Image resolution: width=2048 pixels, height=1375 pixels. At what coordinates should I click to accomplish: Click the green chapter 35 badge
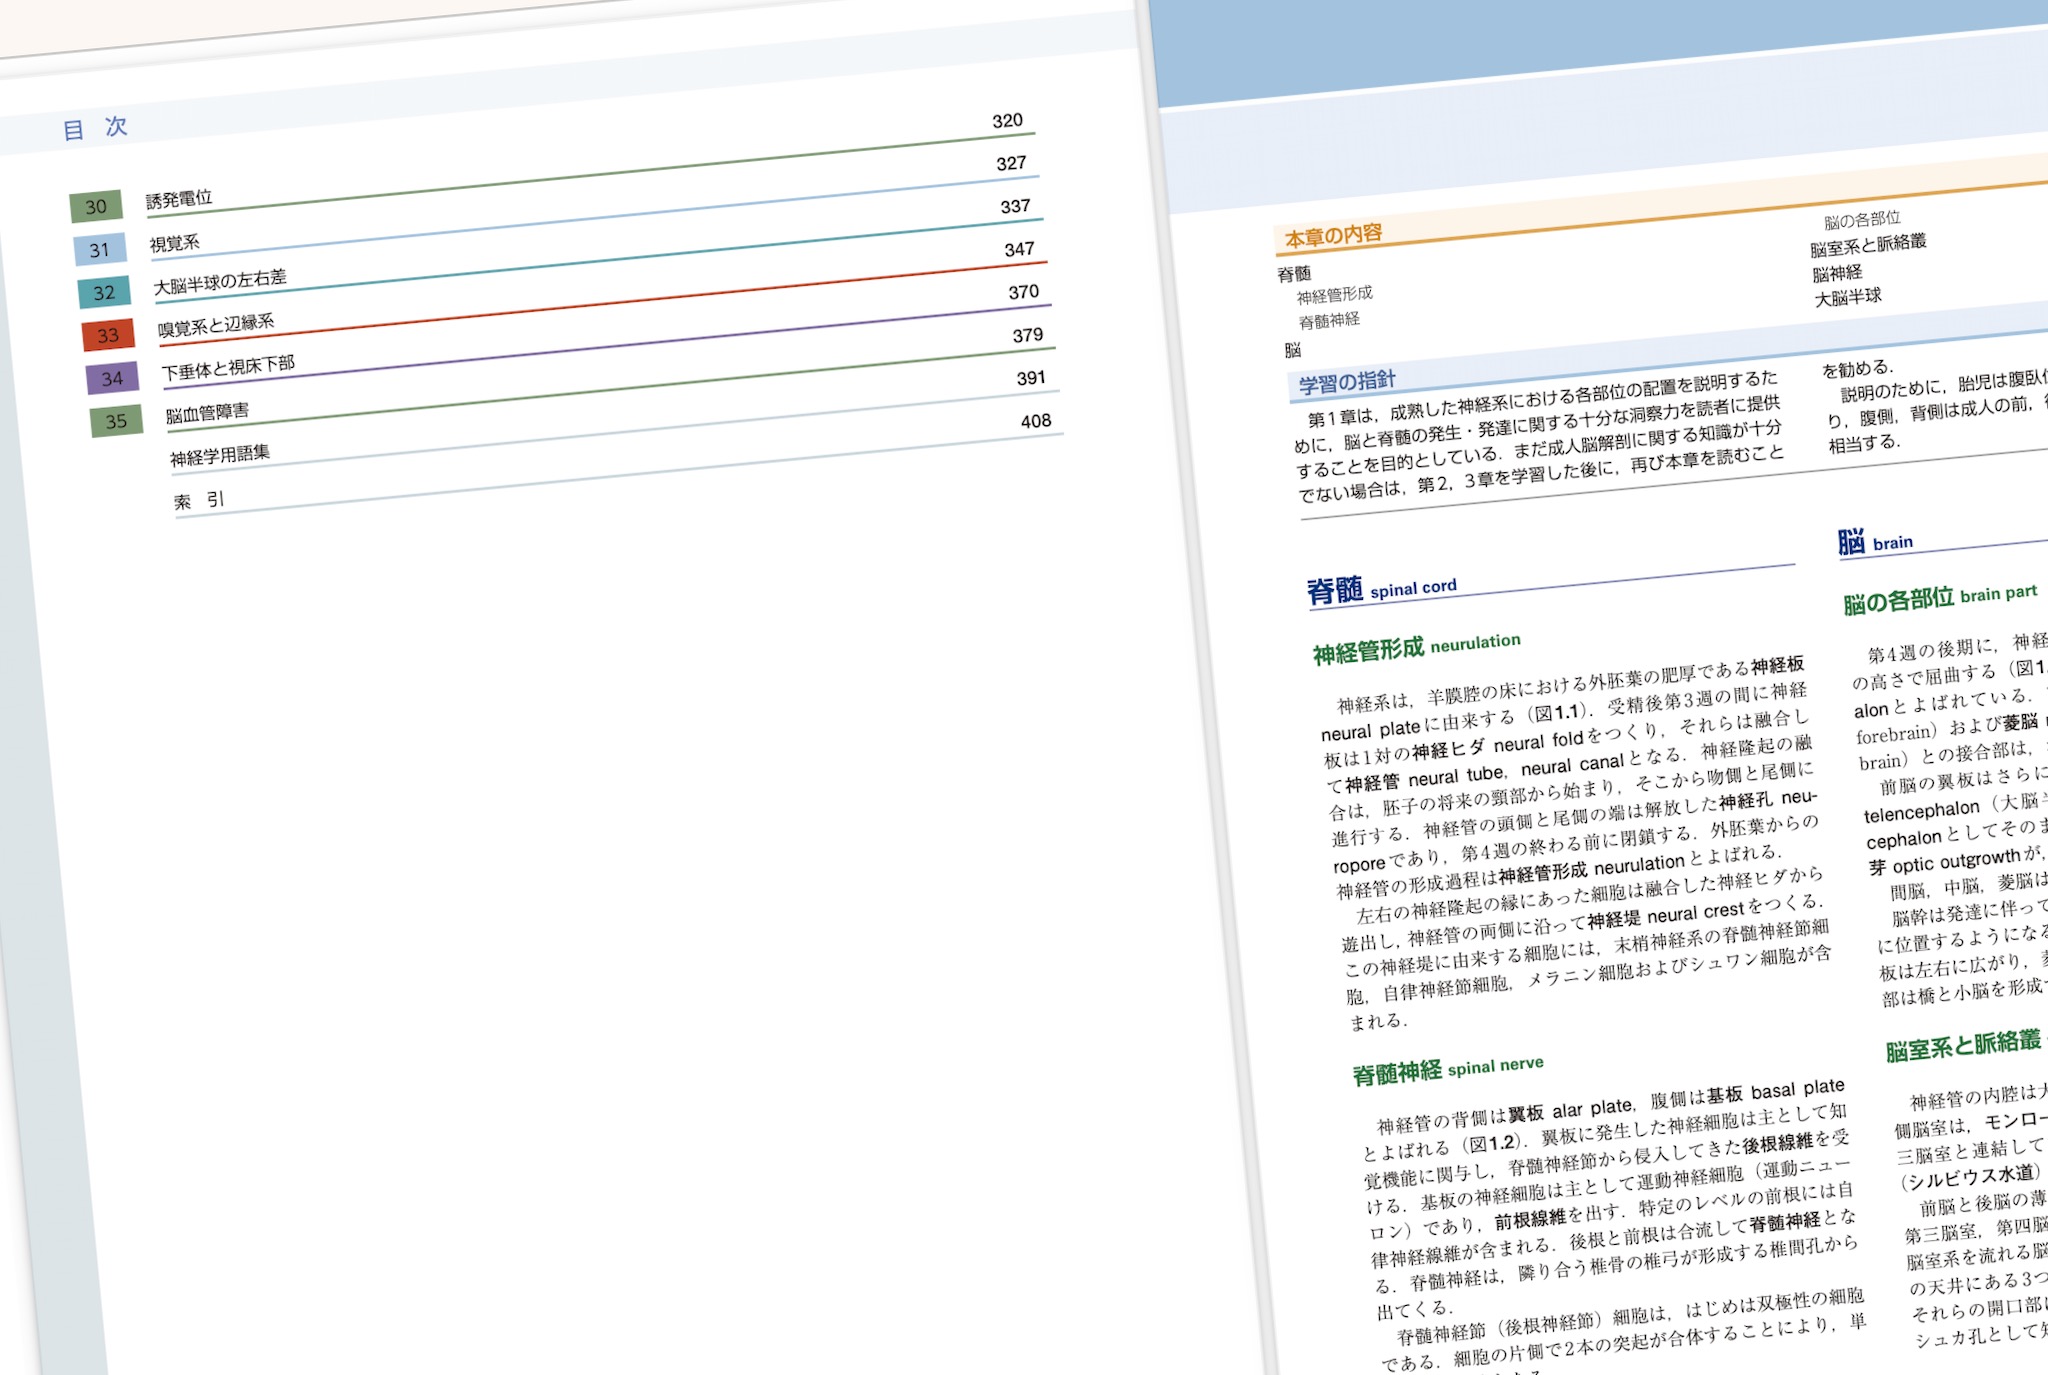pyautogui.click(x=116, y=421)
